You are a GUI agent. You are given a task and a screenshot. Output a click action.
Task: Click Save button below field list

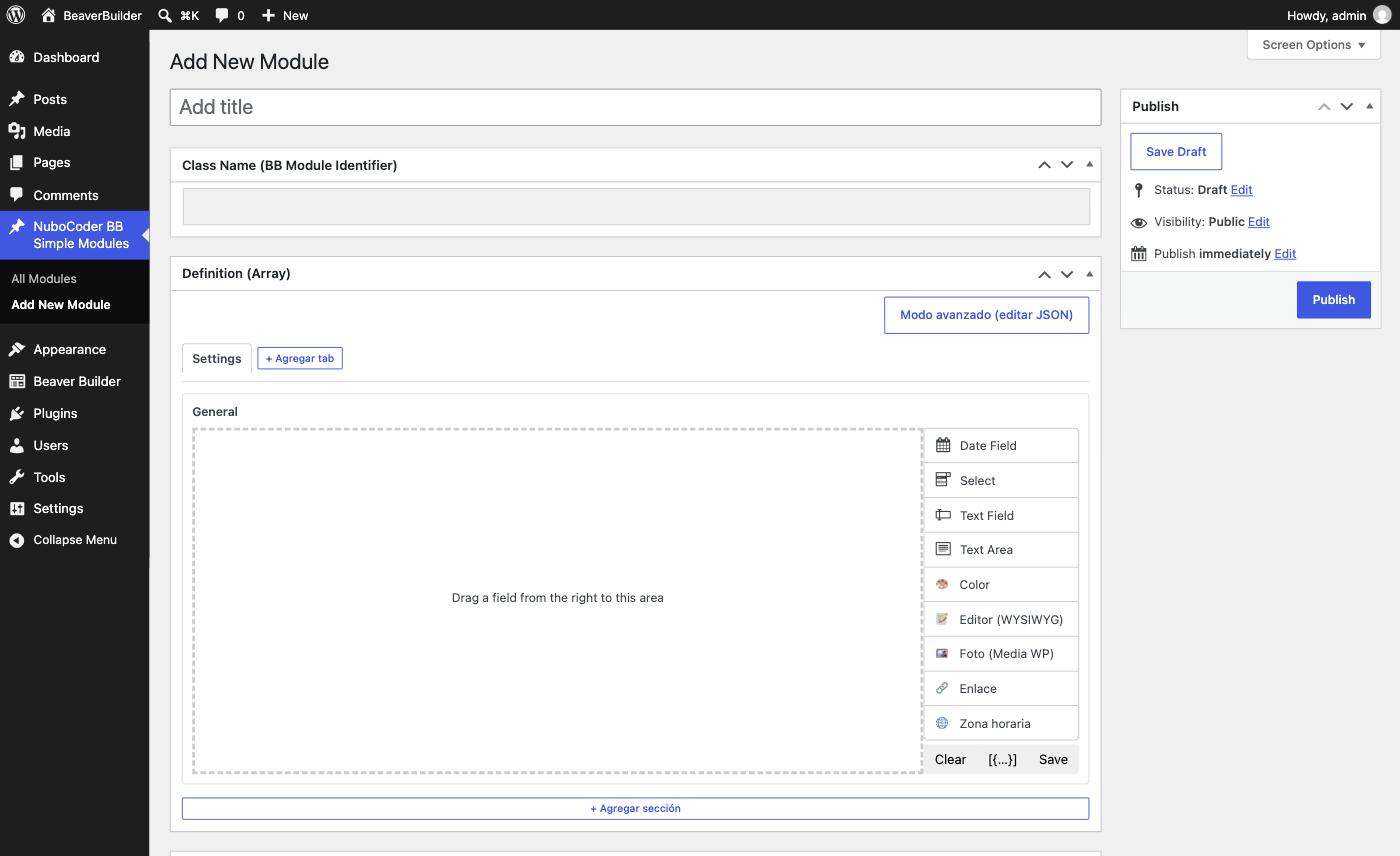click(x=1053, y=759)
